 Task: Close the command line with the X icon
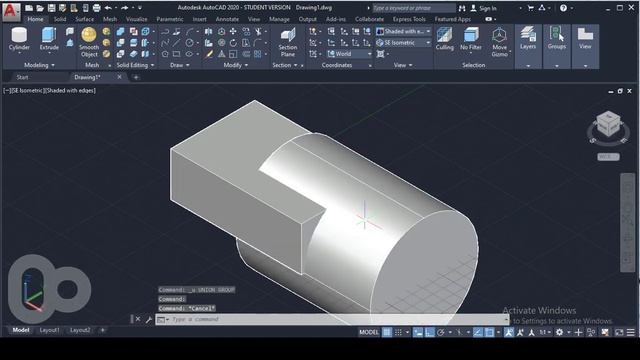tap(138, 319)
